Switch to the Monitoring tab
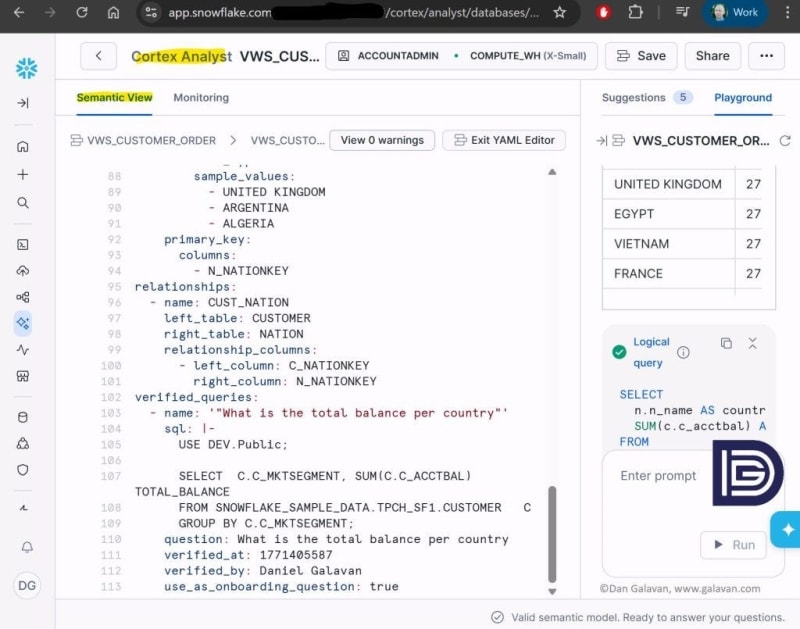800x629 pixels. click(201, 98)
